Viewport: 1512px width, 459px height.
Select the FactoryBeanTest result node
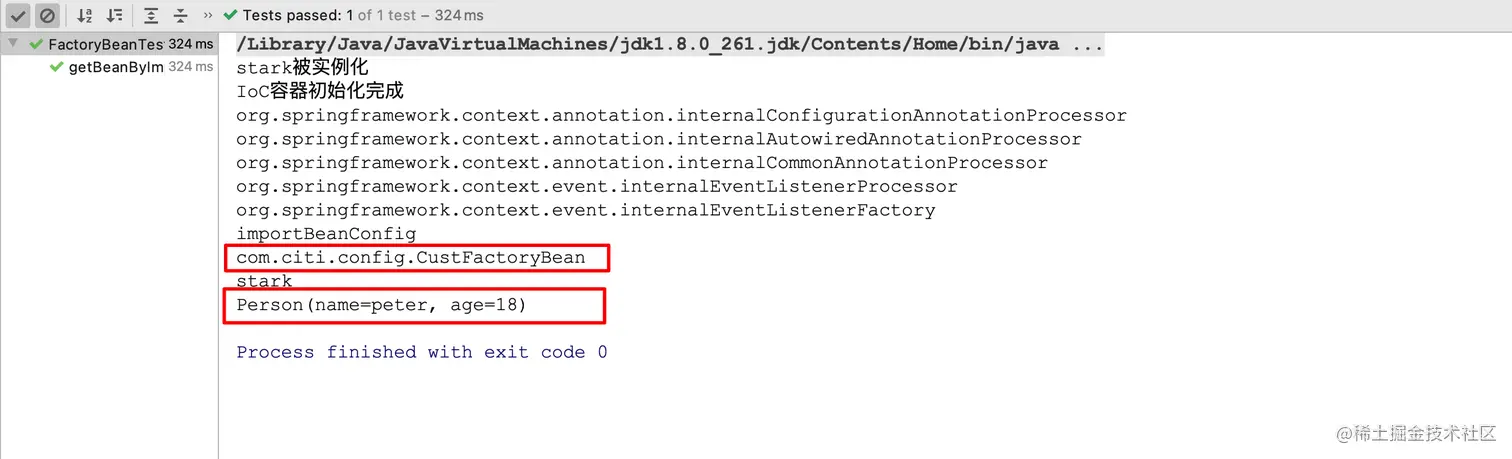tap(109, 44)
